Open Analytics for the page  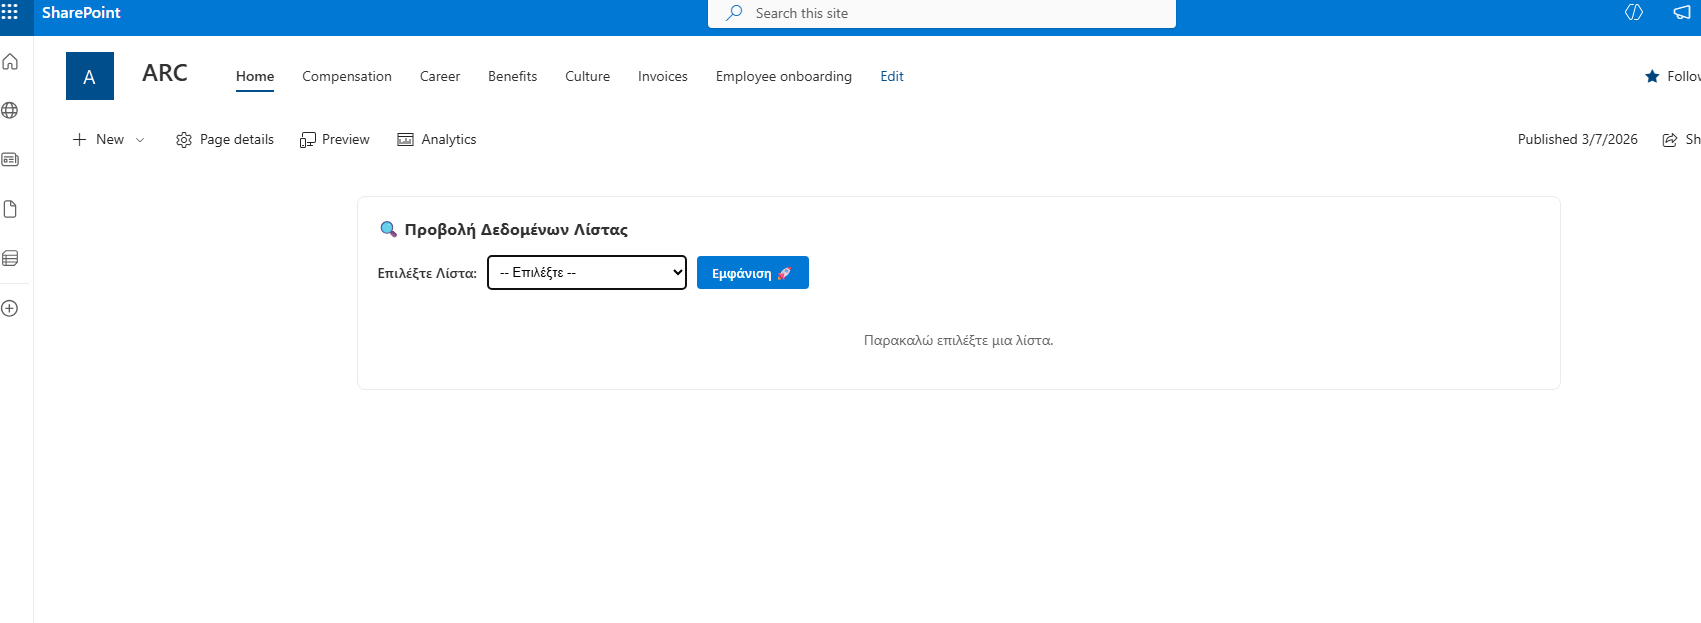(437, 140)
